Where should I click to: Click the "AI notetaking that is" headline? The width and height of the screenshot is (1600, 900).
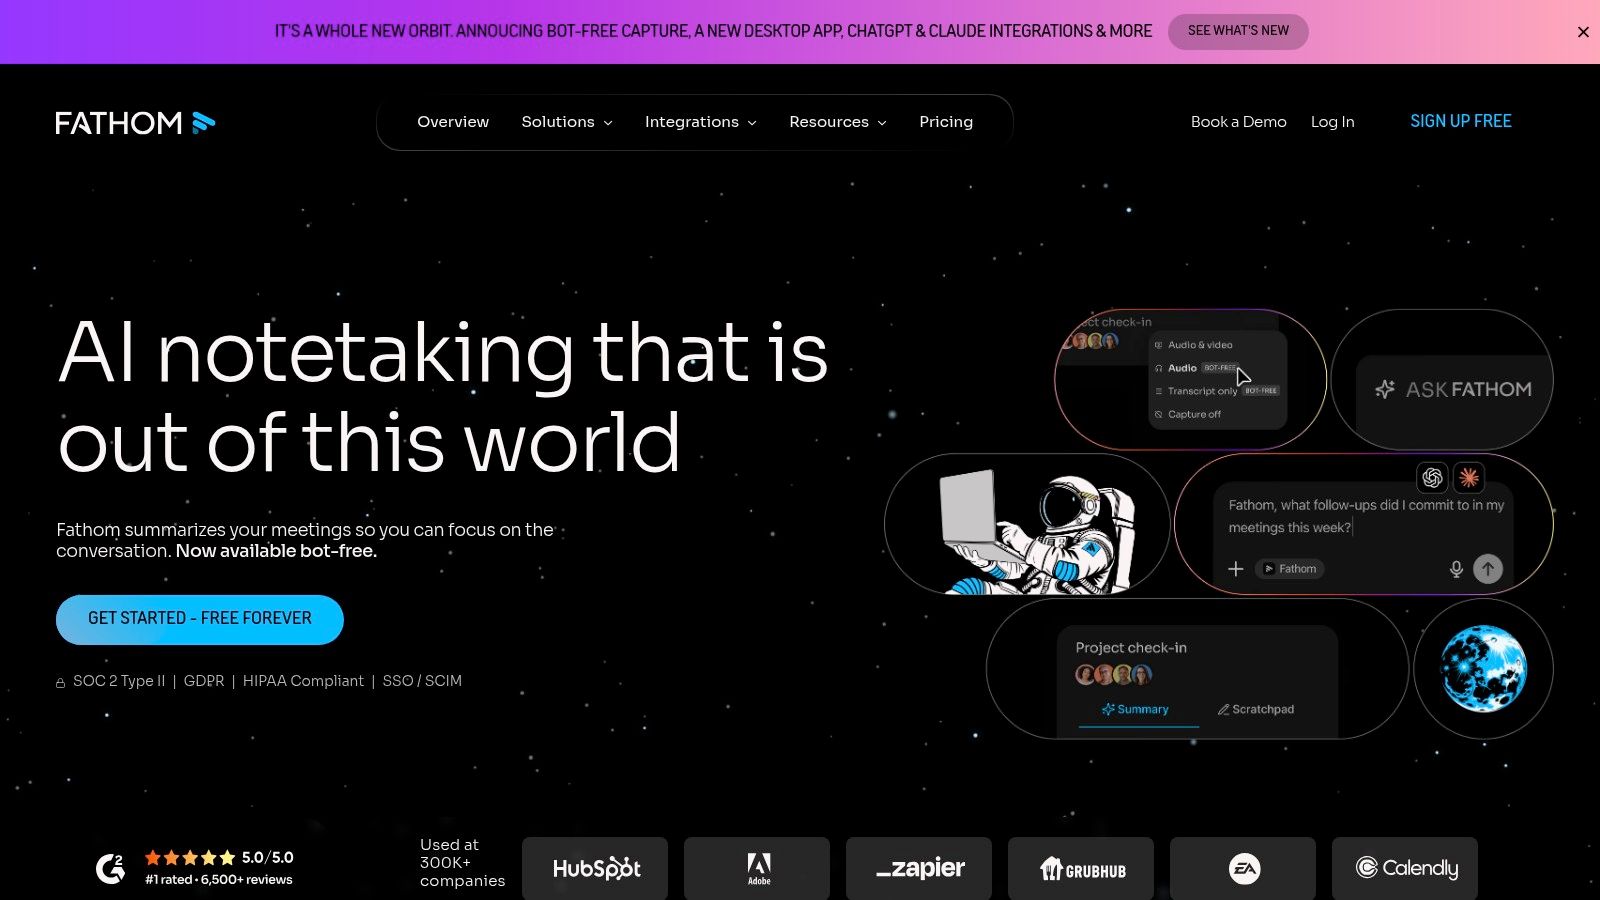(x=443, y=352)
